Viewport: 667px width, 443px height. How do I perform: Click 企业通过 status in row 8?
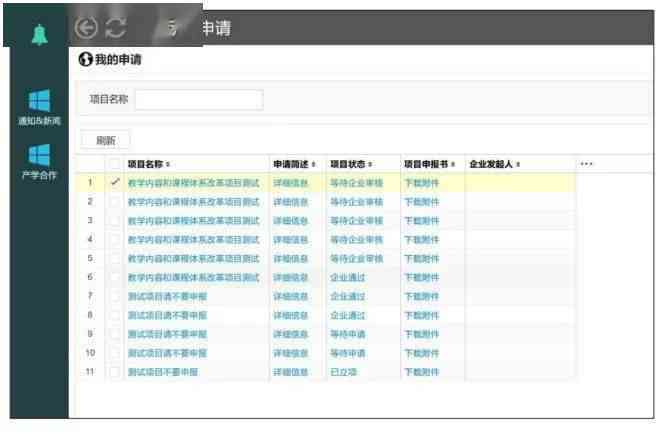pyautogui.click(x=348, y=315)
